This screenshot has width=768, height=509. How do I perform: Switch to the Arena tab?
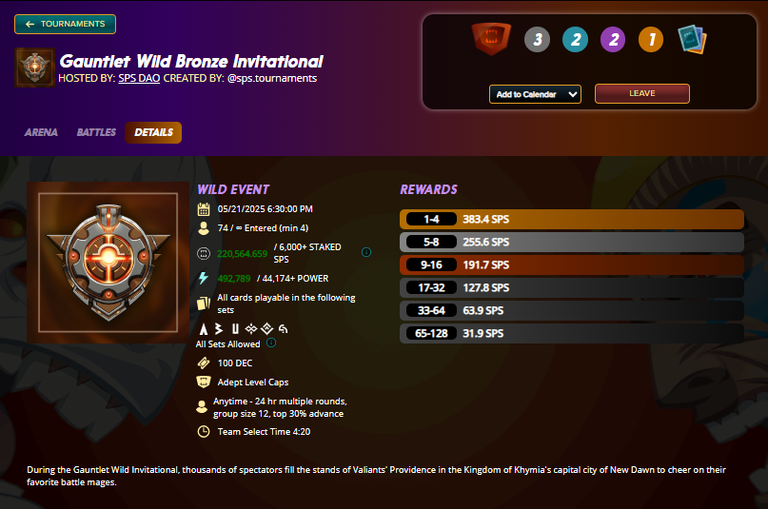coord(41,132)
